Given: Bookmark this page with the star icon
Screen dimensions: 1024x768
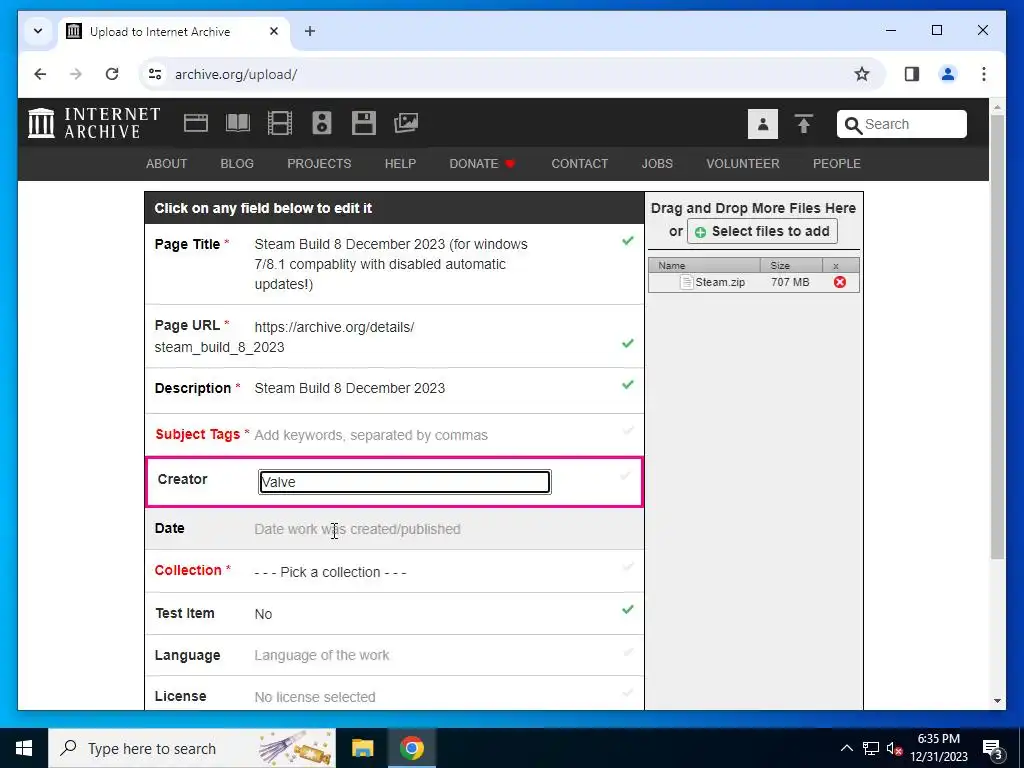Looking at the screenshot, I should click(862, 74).
